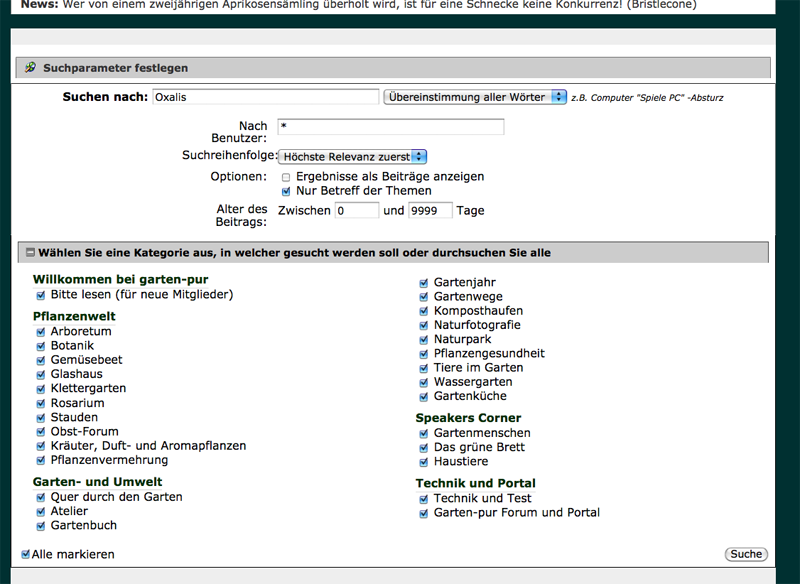Toggle the Alle markieren checkbox
The width and height of the screenshot is (800, 584).
pyautogui.click(x=26, y=554)
